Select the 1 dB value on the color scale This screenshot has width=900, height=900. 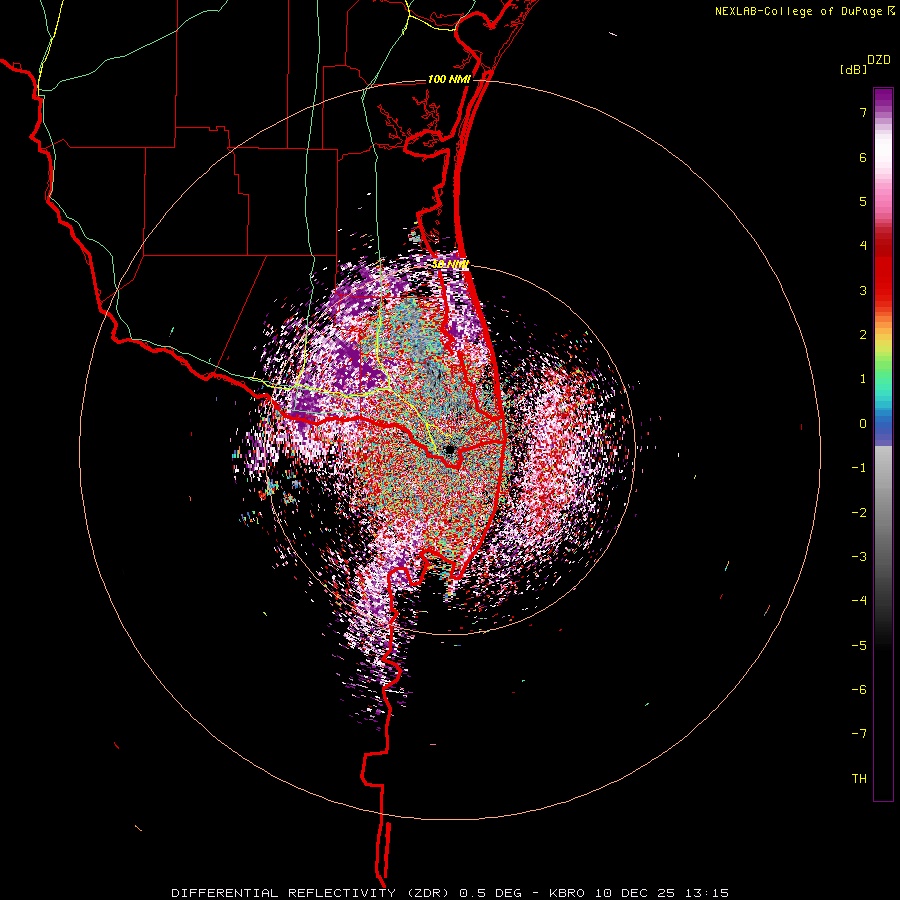[863, 379]
